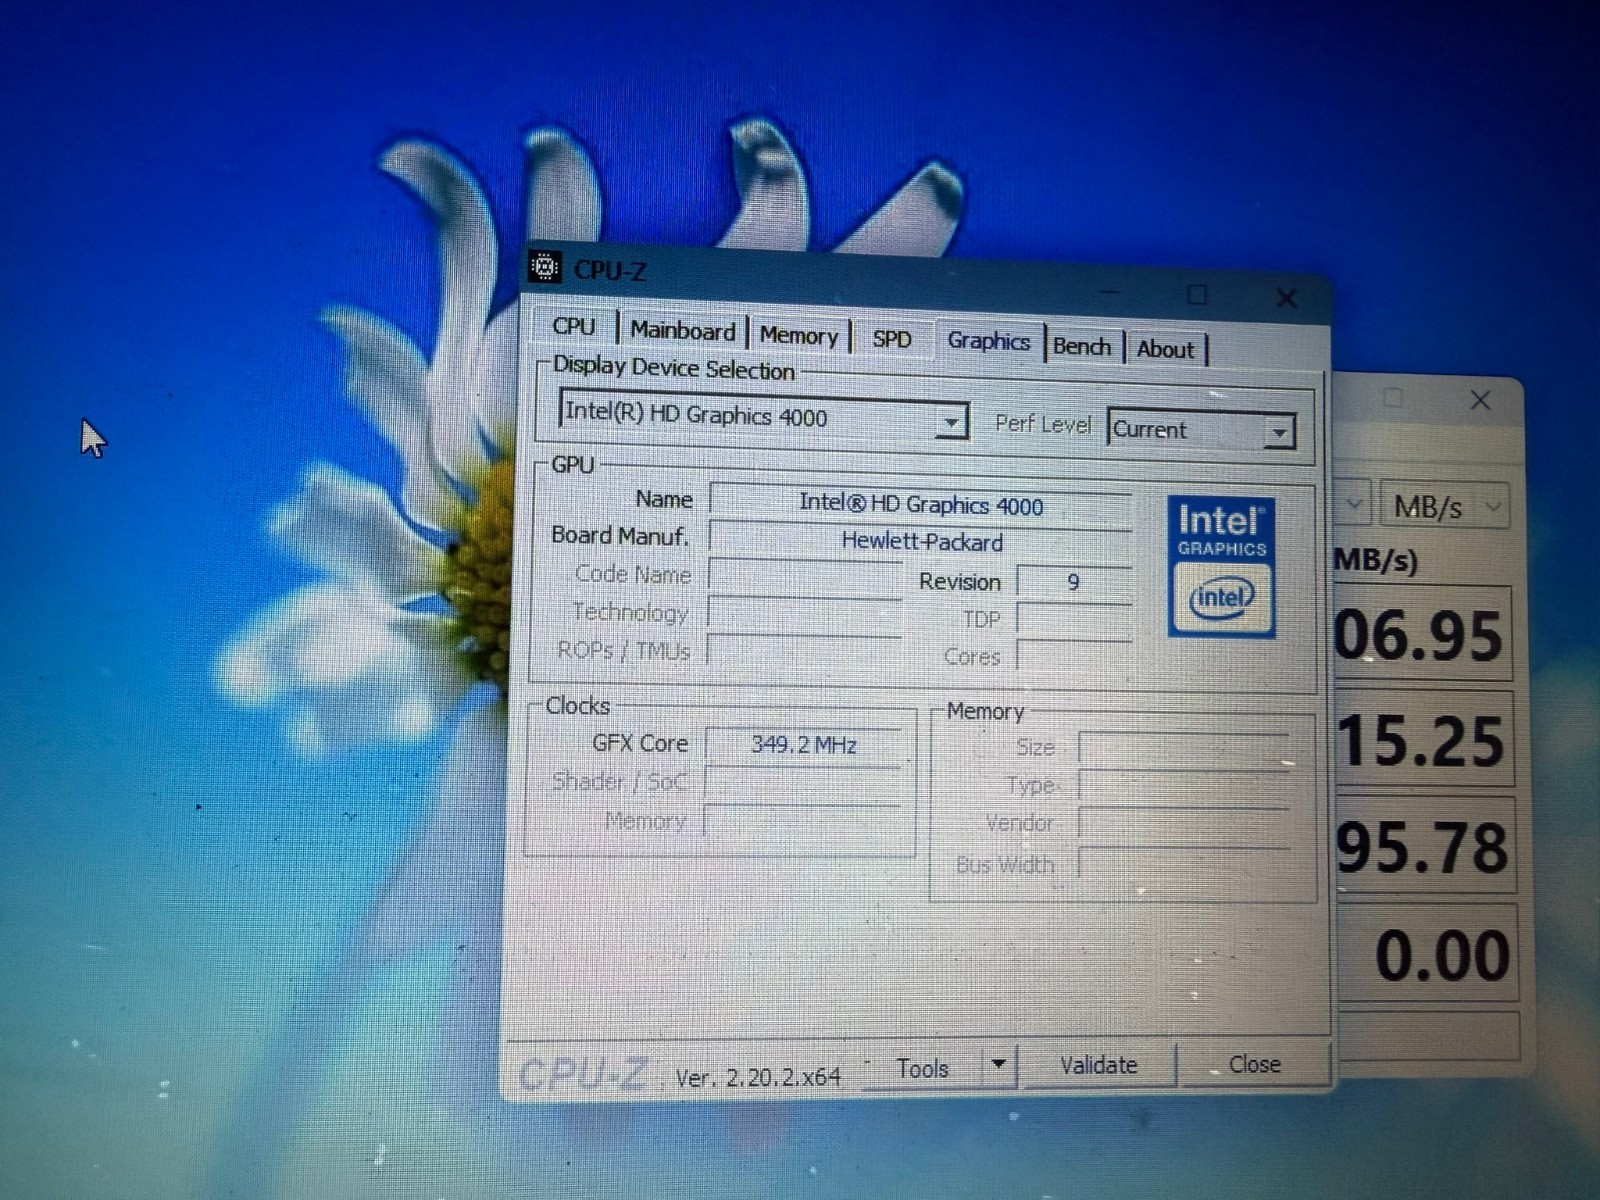Click the Hewlett-Packard board manufacturer field
The height and width of the screenshot is (1200, 1600).
click(x=920, y=542)
